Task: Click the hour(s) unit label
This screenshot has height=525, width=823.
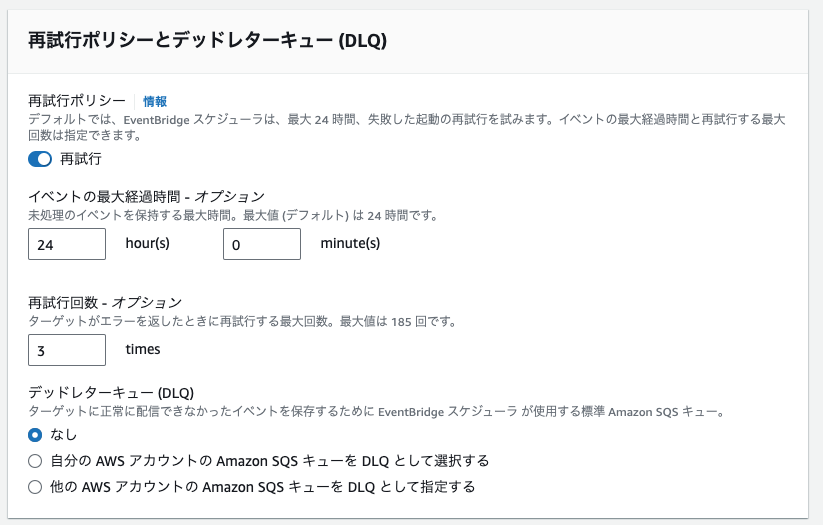Action: 147,243
